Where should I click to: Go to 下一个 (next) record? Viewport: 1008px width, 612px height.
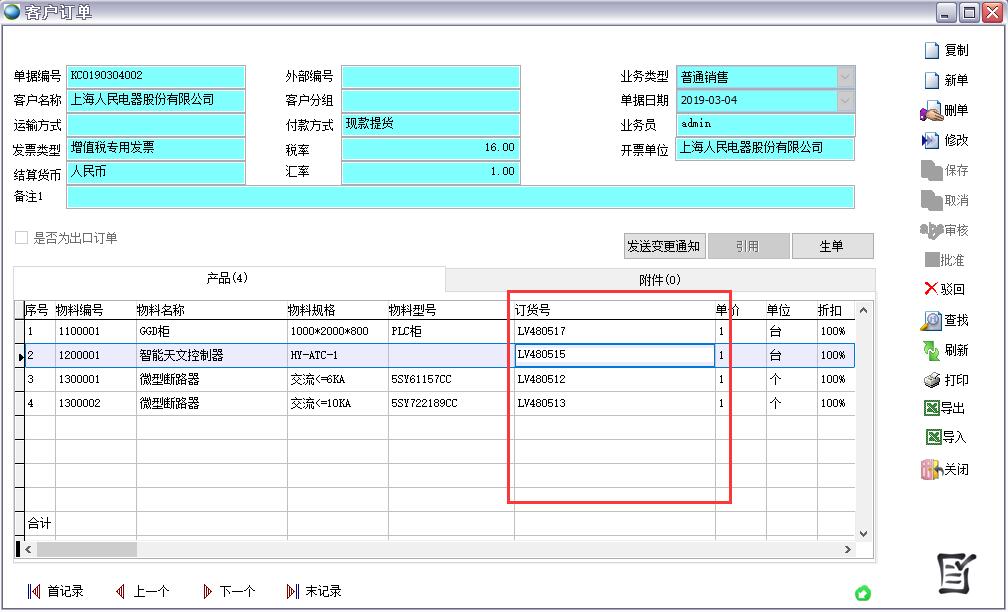point(229,591)
